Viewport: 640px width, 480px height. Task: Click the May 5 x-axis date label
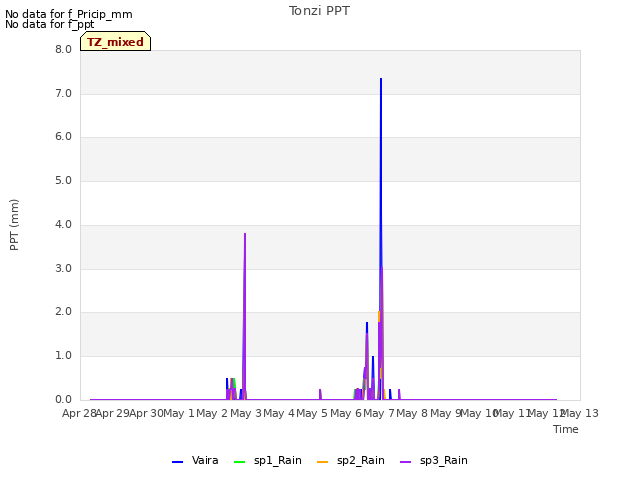click(312, 413)
